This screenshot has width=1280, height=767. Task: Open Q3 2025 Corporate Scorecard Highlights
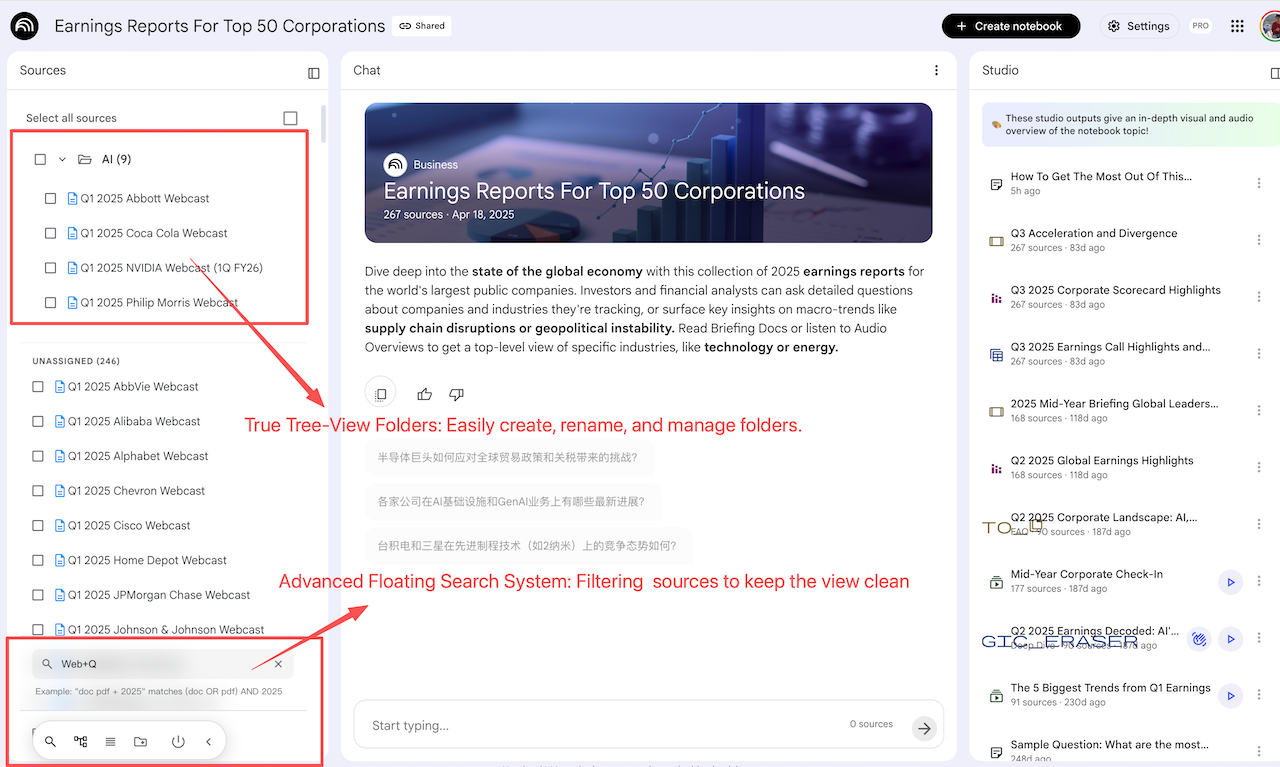pos(1116,290)
